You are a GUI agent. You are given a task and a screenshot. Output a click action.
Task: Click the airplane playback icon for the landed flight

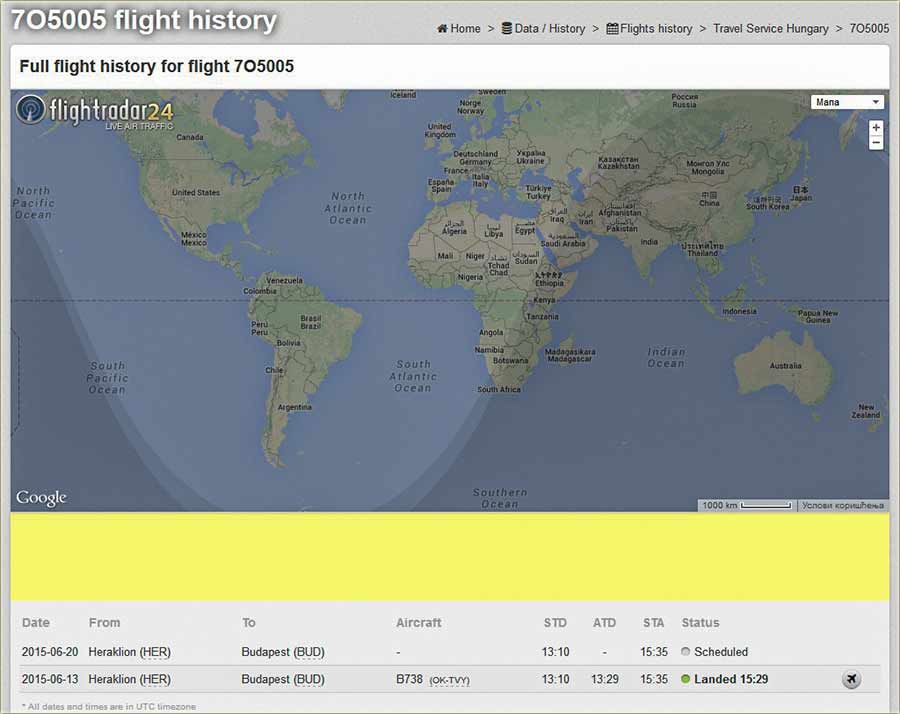(x=851, y=680)
